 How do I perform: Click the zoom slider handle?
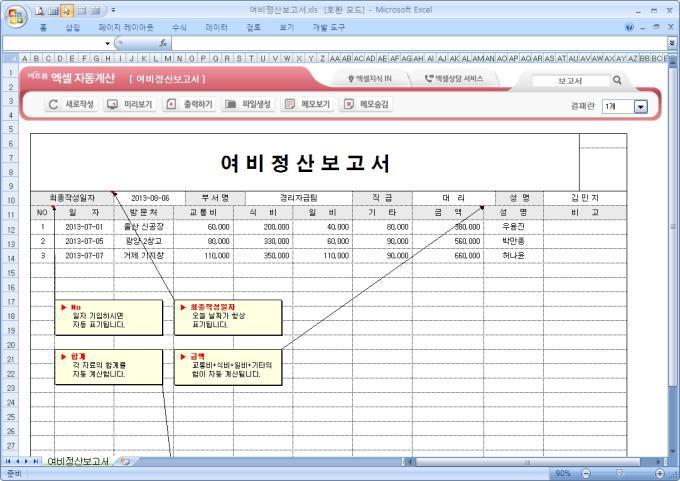(x=620, y=473)
